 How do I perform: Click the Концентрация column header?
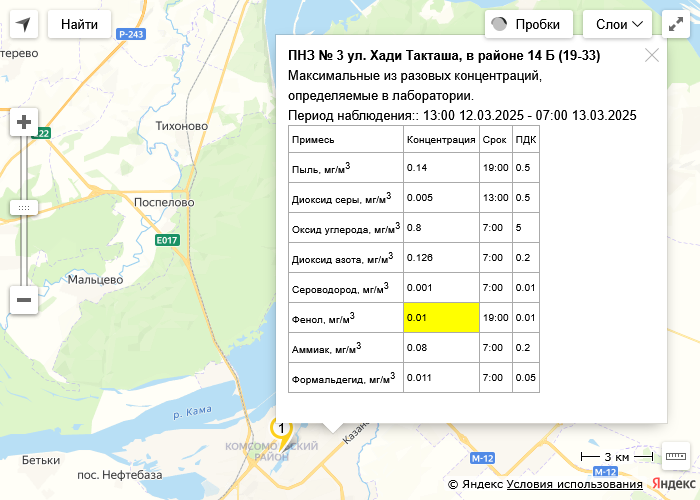pos(441,139)
